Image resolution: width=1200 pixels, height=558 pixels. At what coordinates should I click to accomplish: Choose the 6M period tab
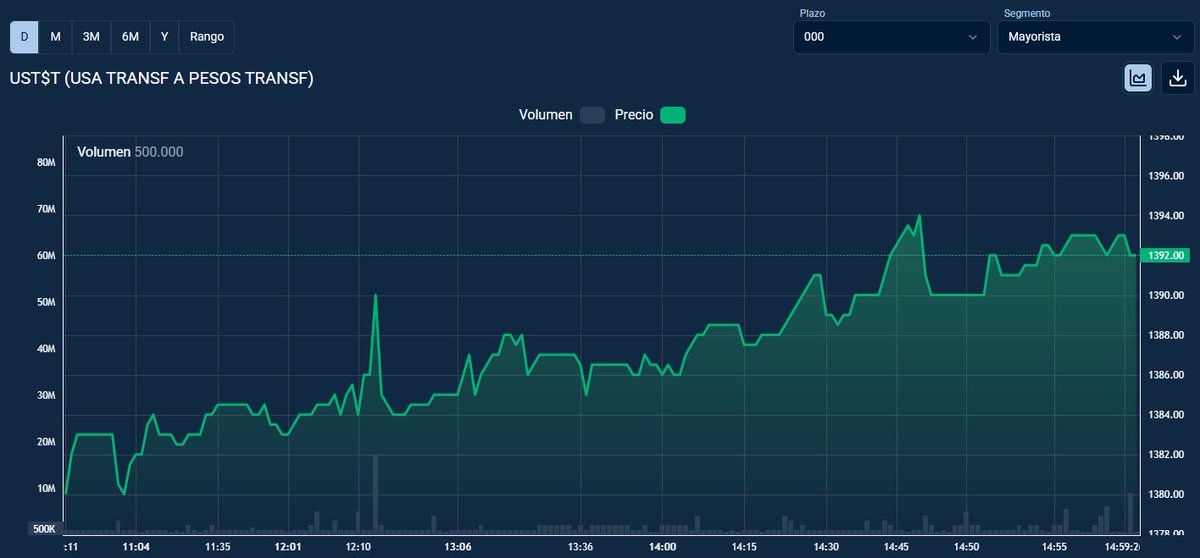click(x=130, y=37)
